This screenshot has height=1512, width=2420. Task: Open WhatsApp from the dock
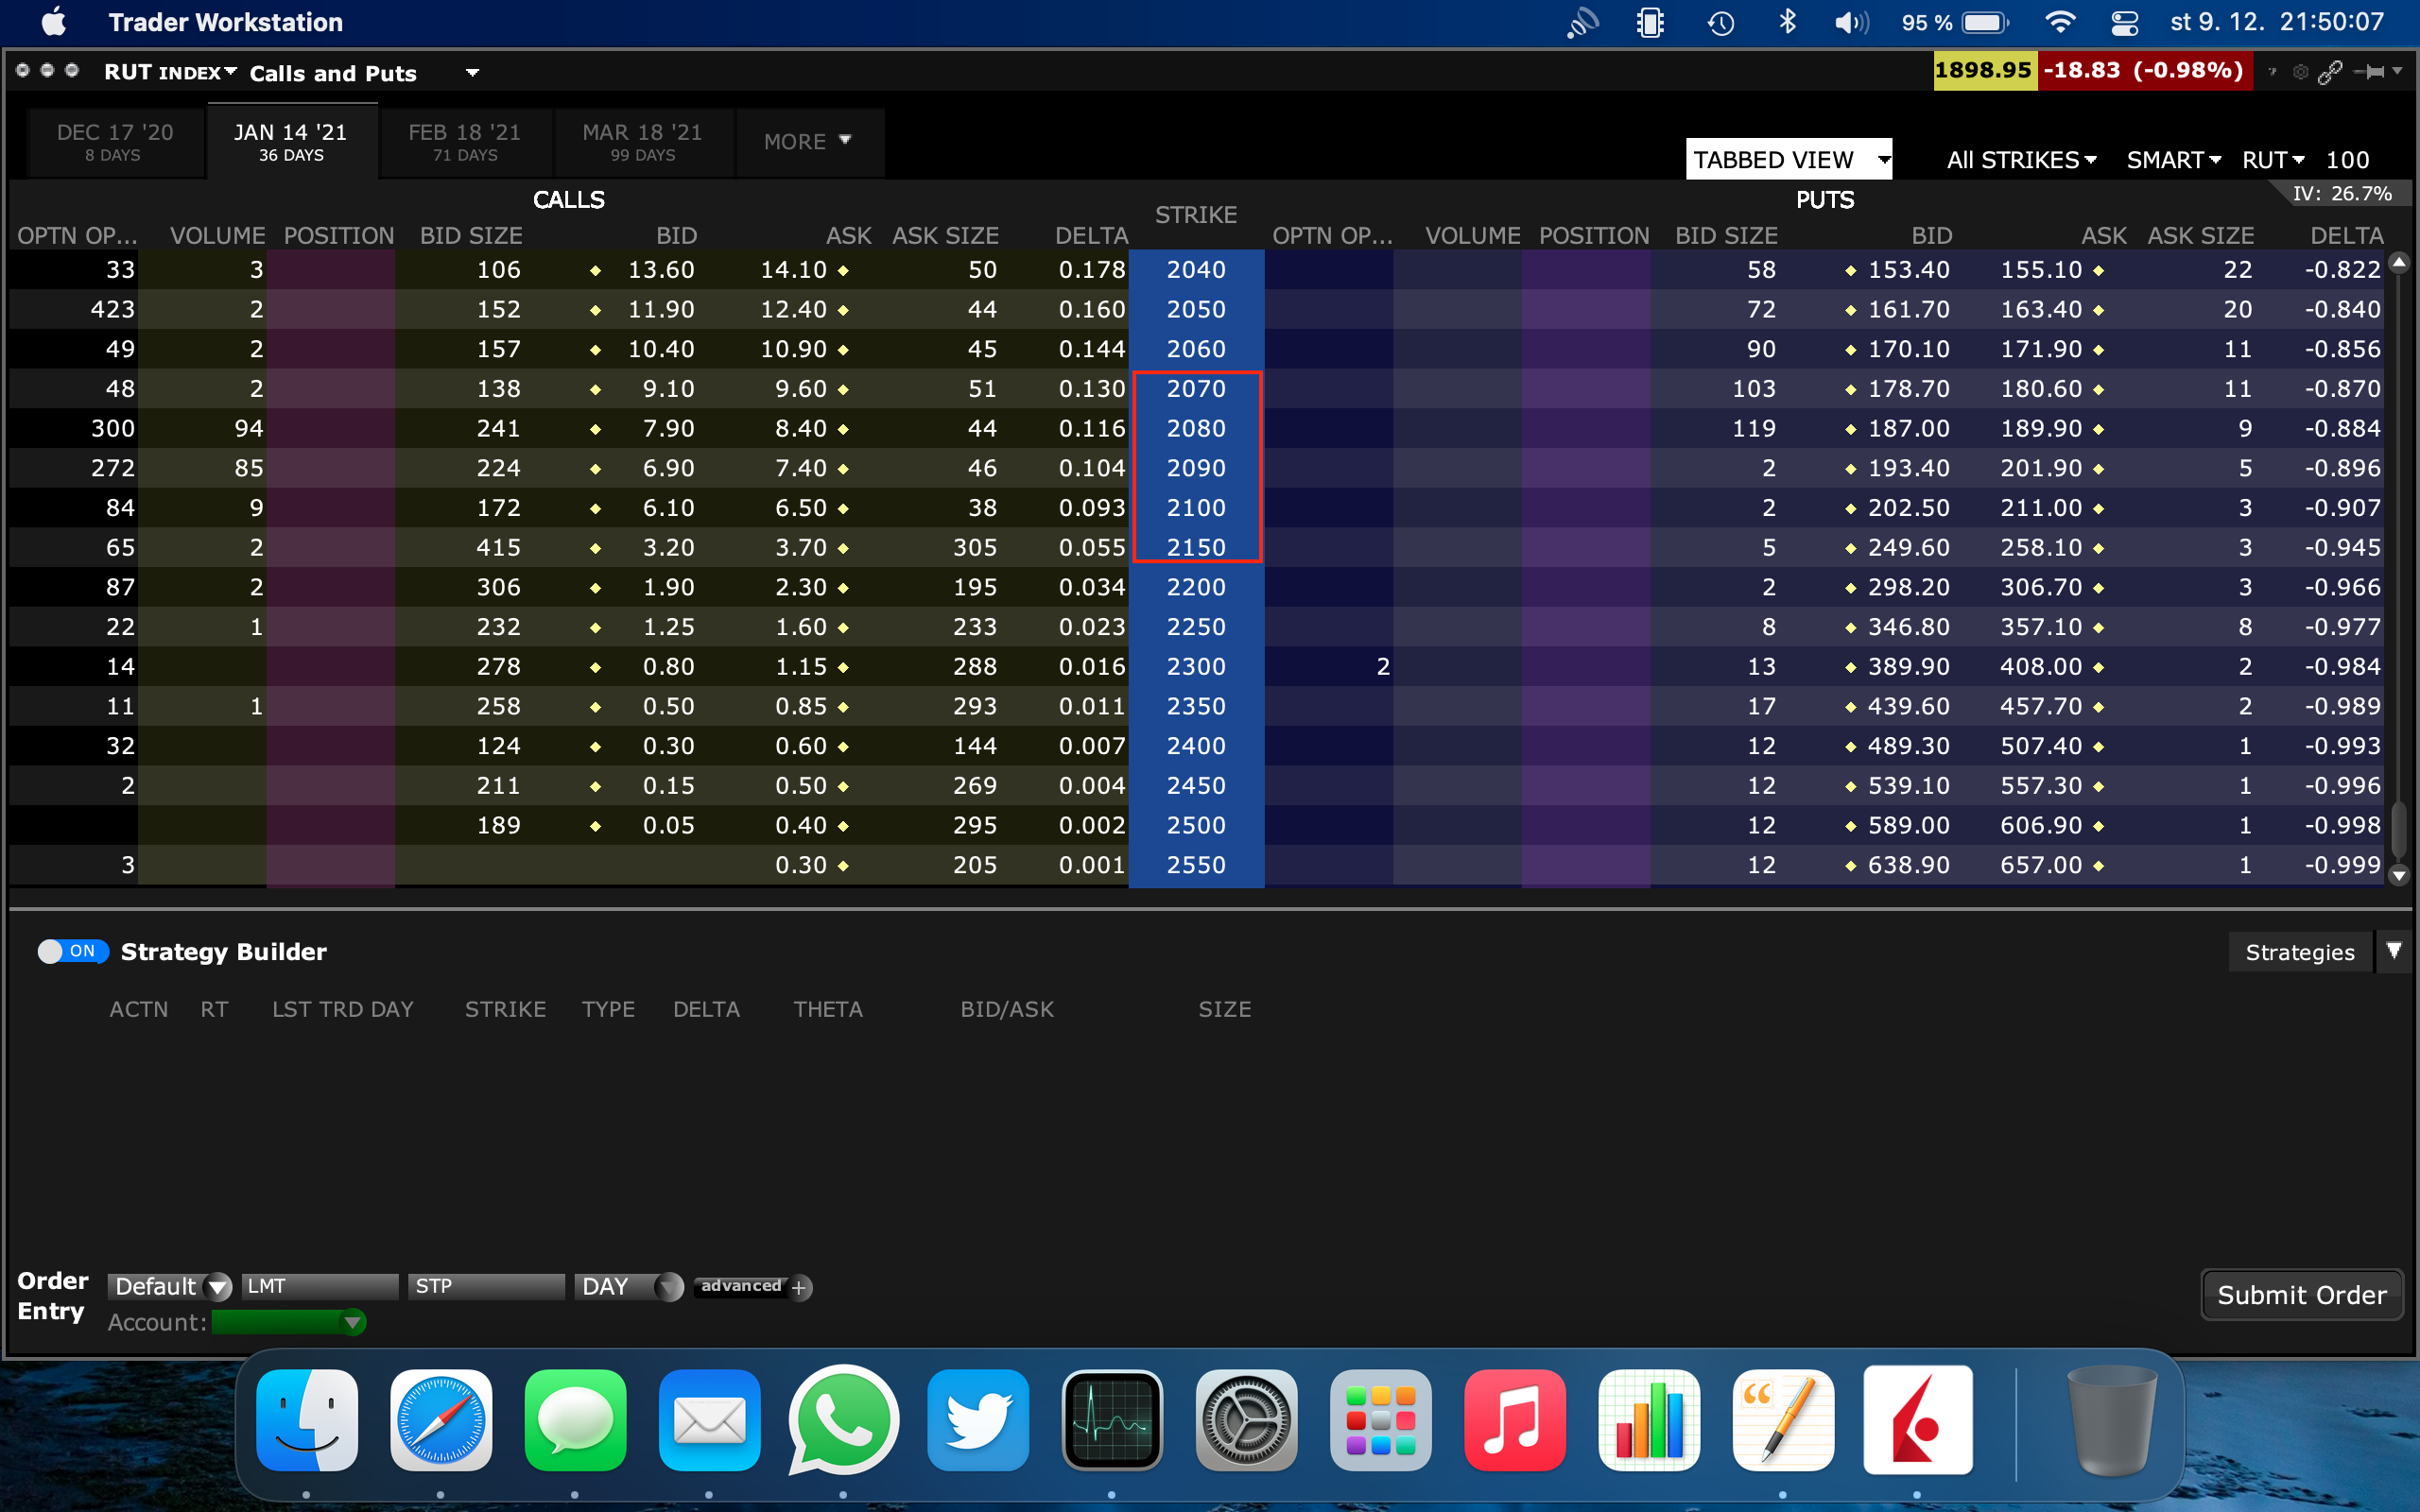(x=843, y=1421)
